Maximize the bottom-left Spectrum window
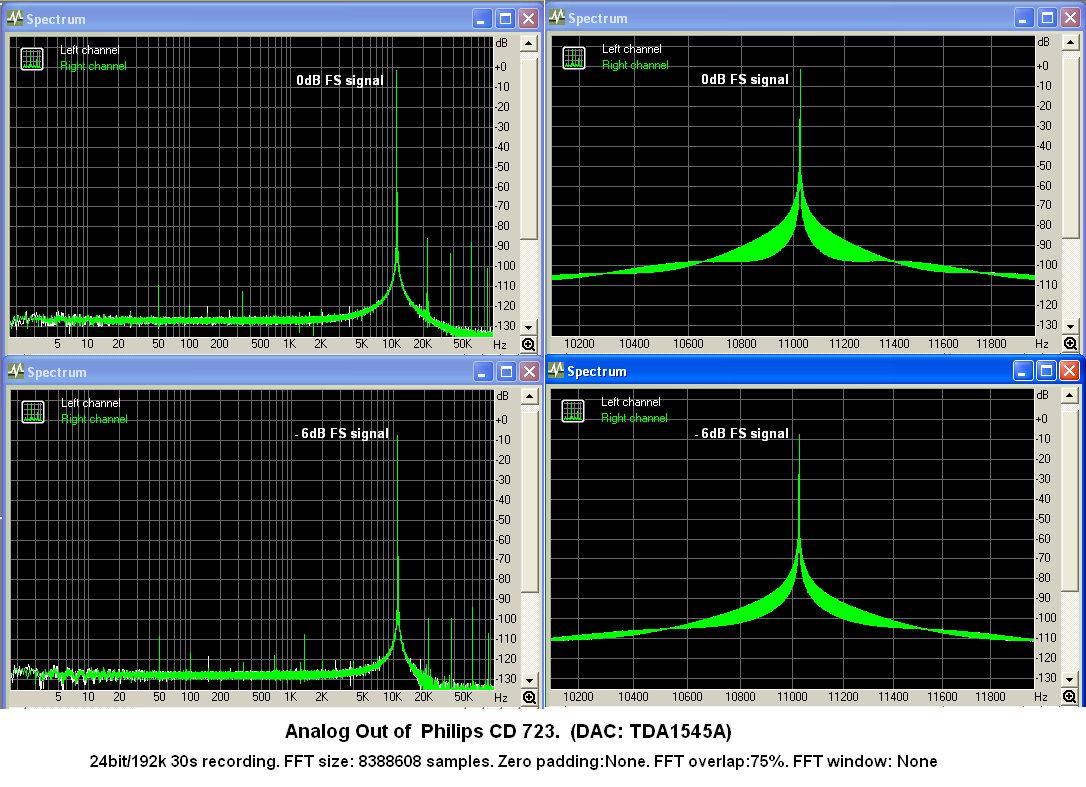This screenshot has height=787, width=1086. 506,371
